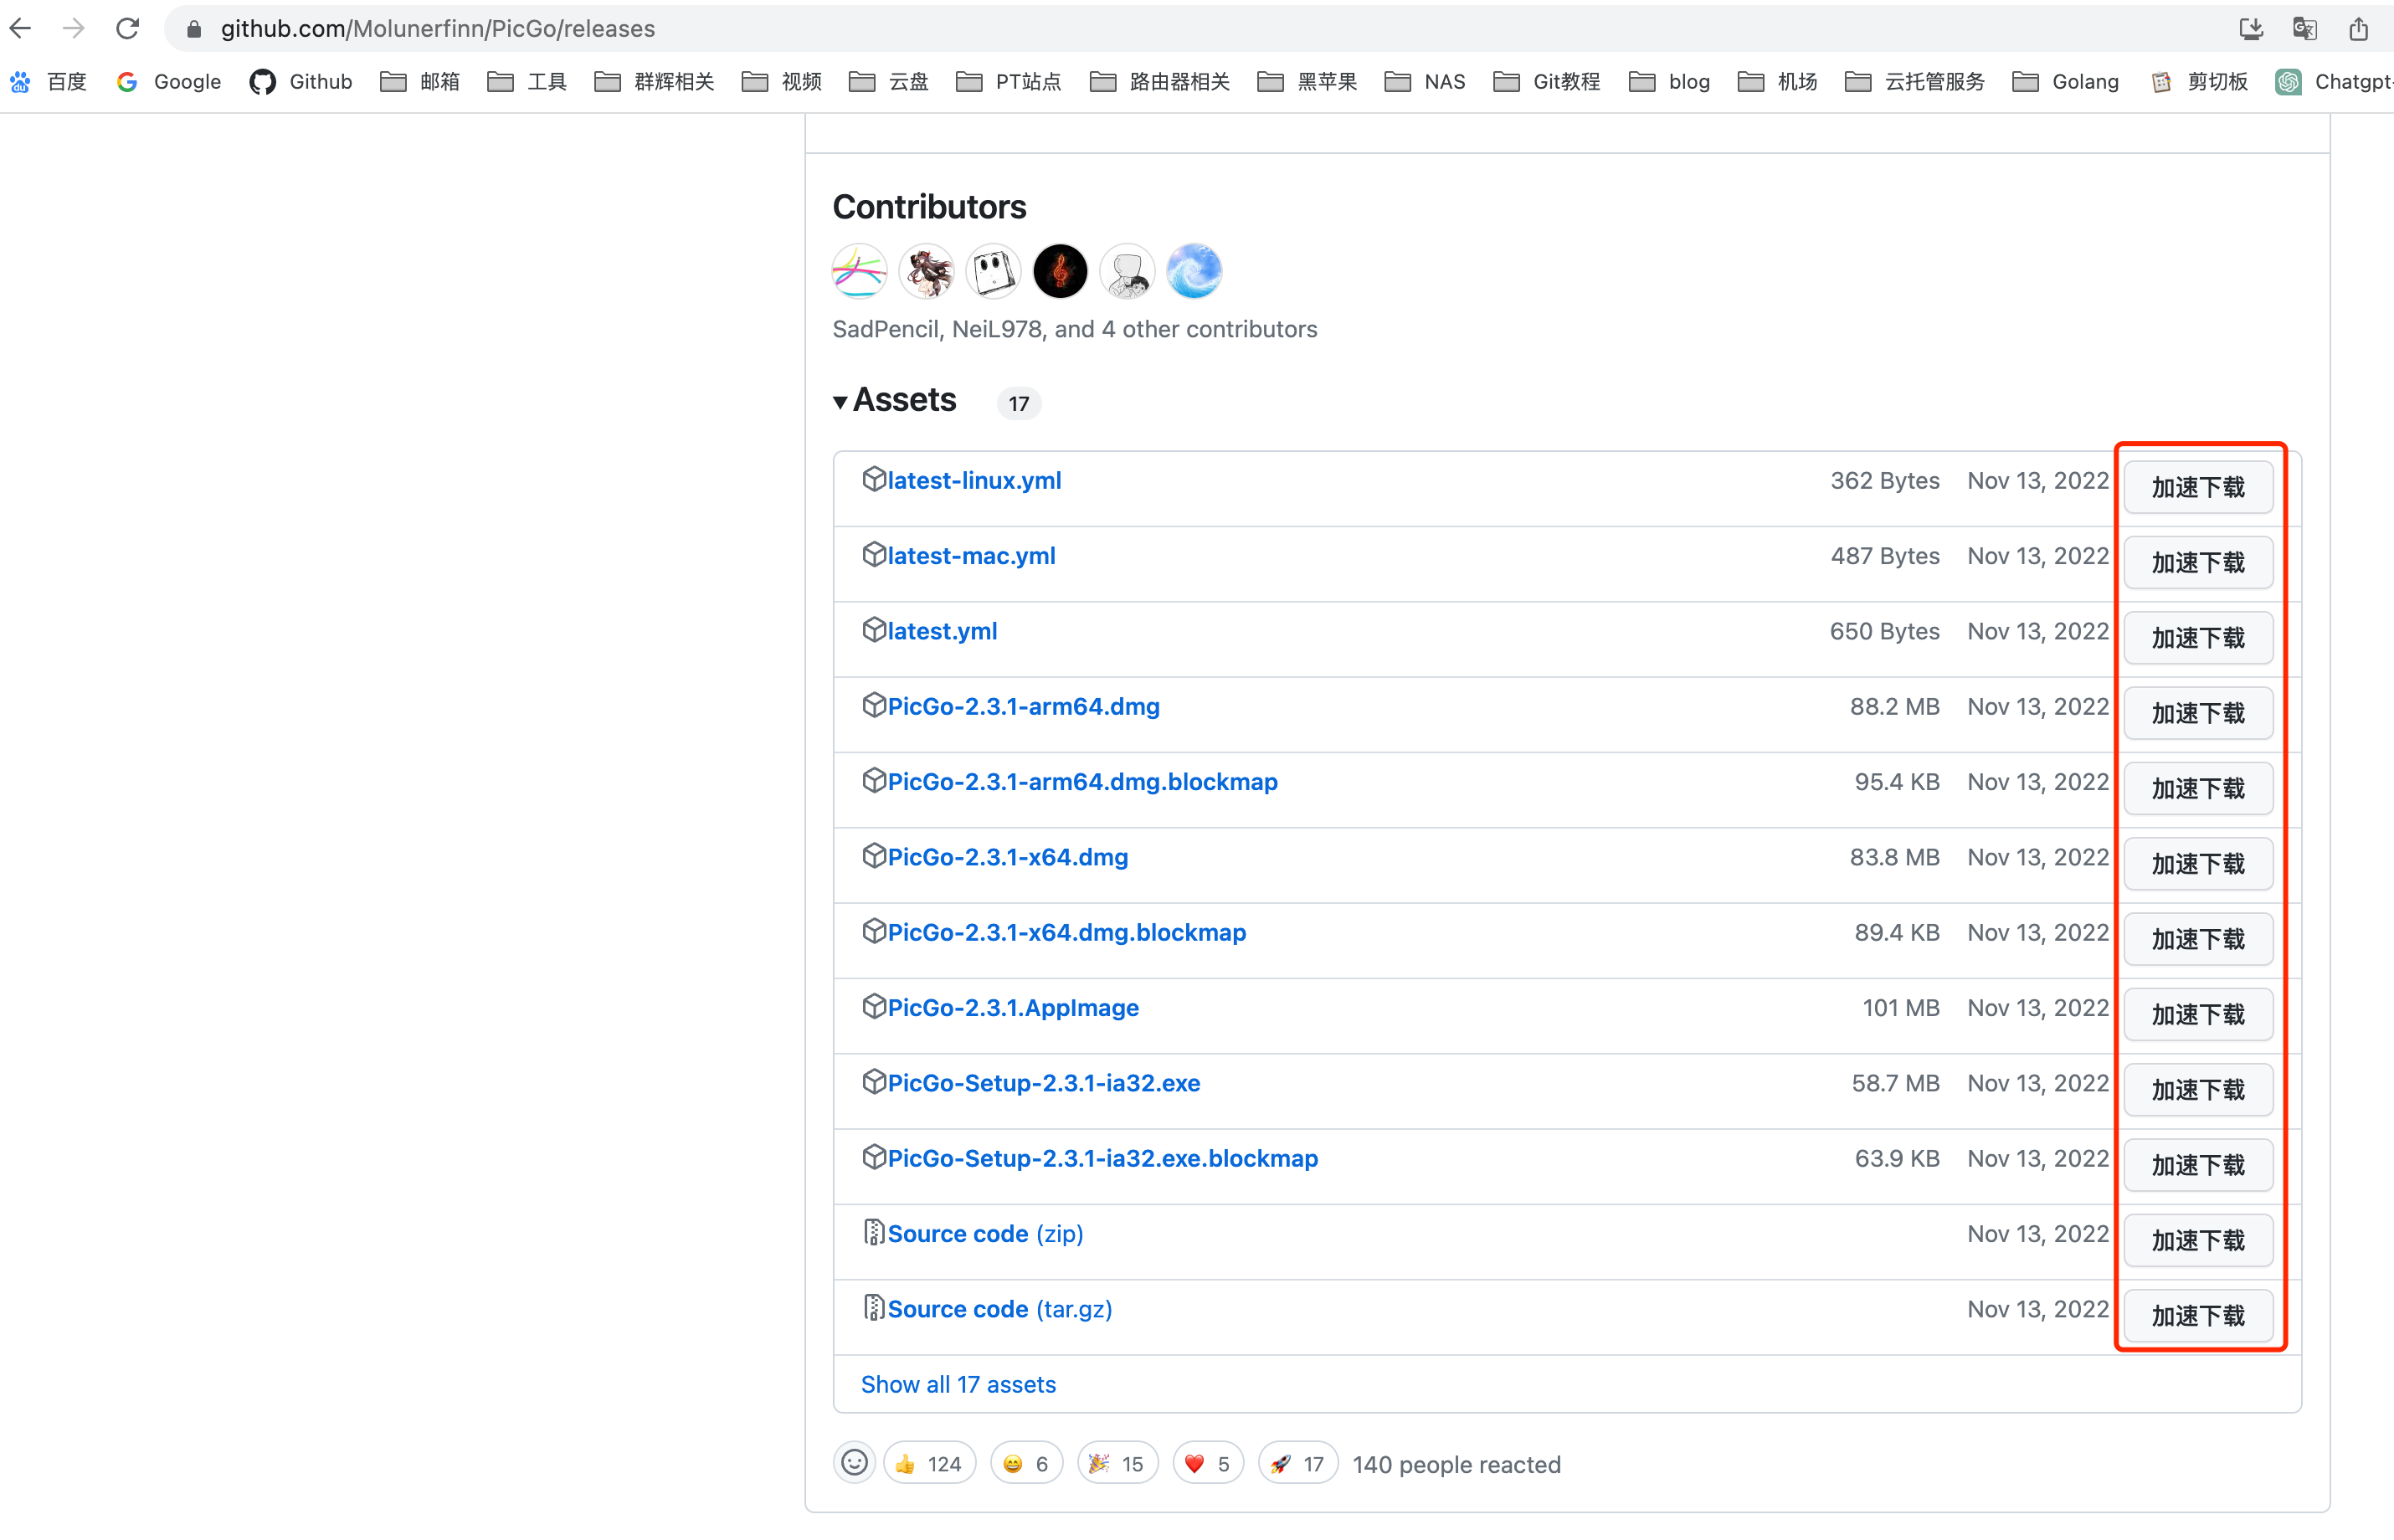Click 加速下载 for PicGo-2.3.1.AppImage
The width and height of the screenshot is (2394, 1540).
(2198, 1014)
